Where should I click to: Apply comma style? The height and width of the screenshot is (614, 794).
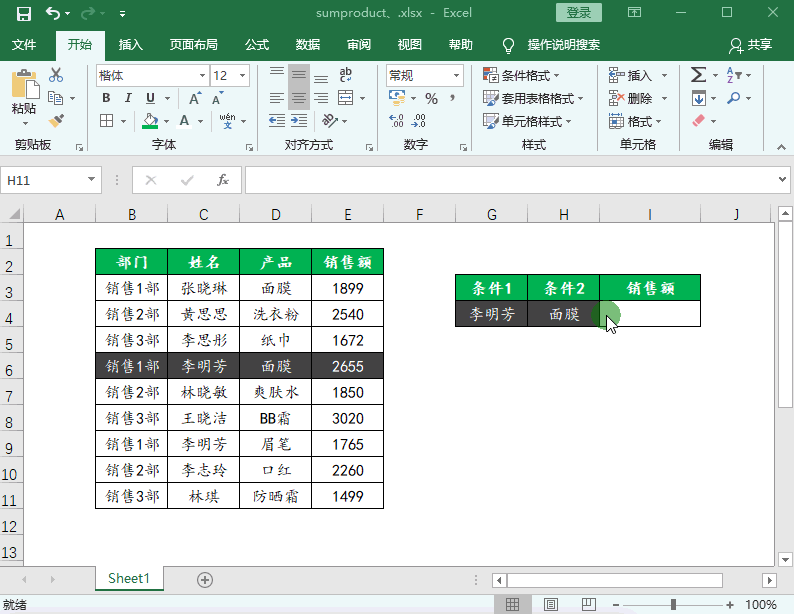(x=452, y=97)
